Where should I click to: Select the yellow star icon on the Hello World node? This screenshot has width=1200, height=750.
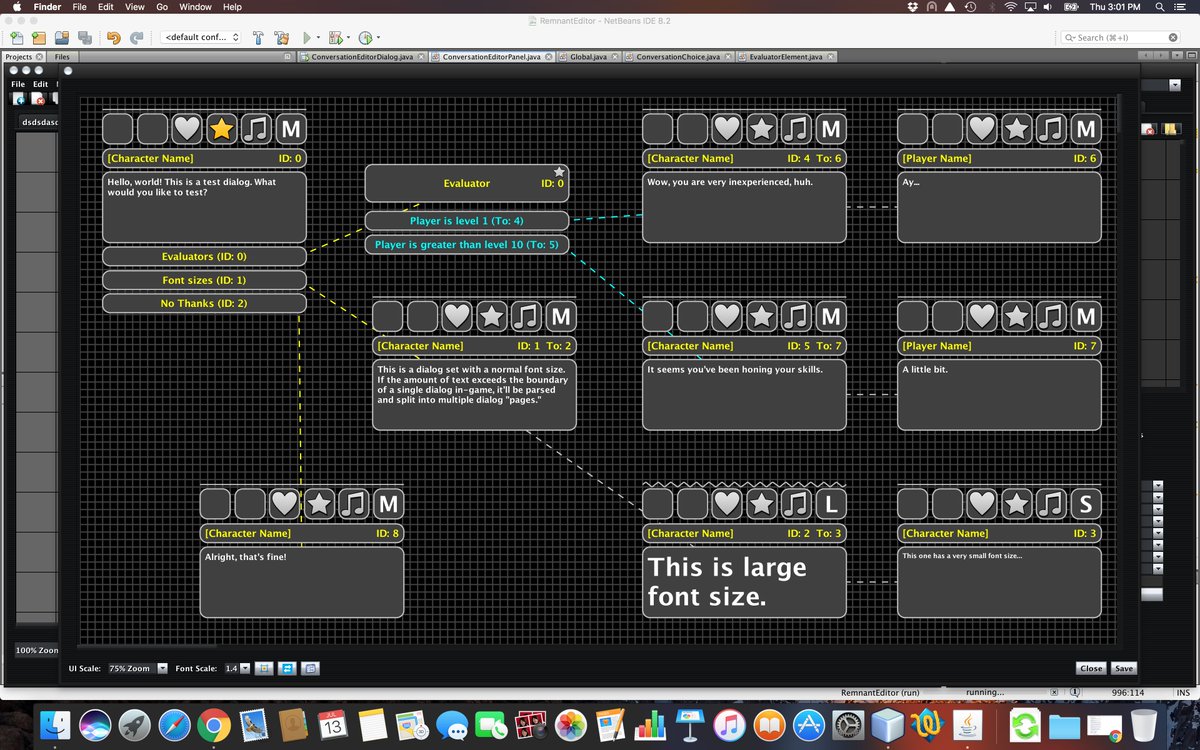coord(221,128)
